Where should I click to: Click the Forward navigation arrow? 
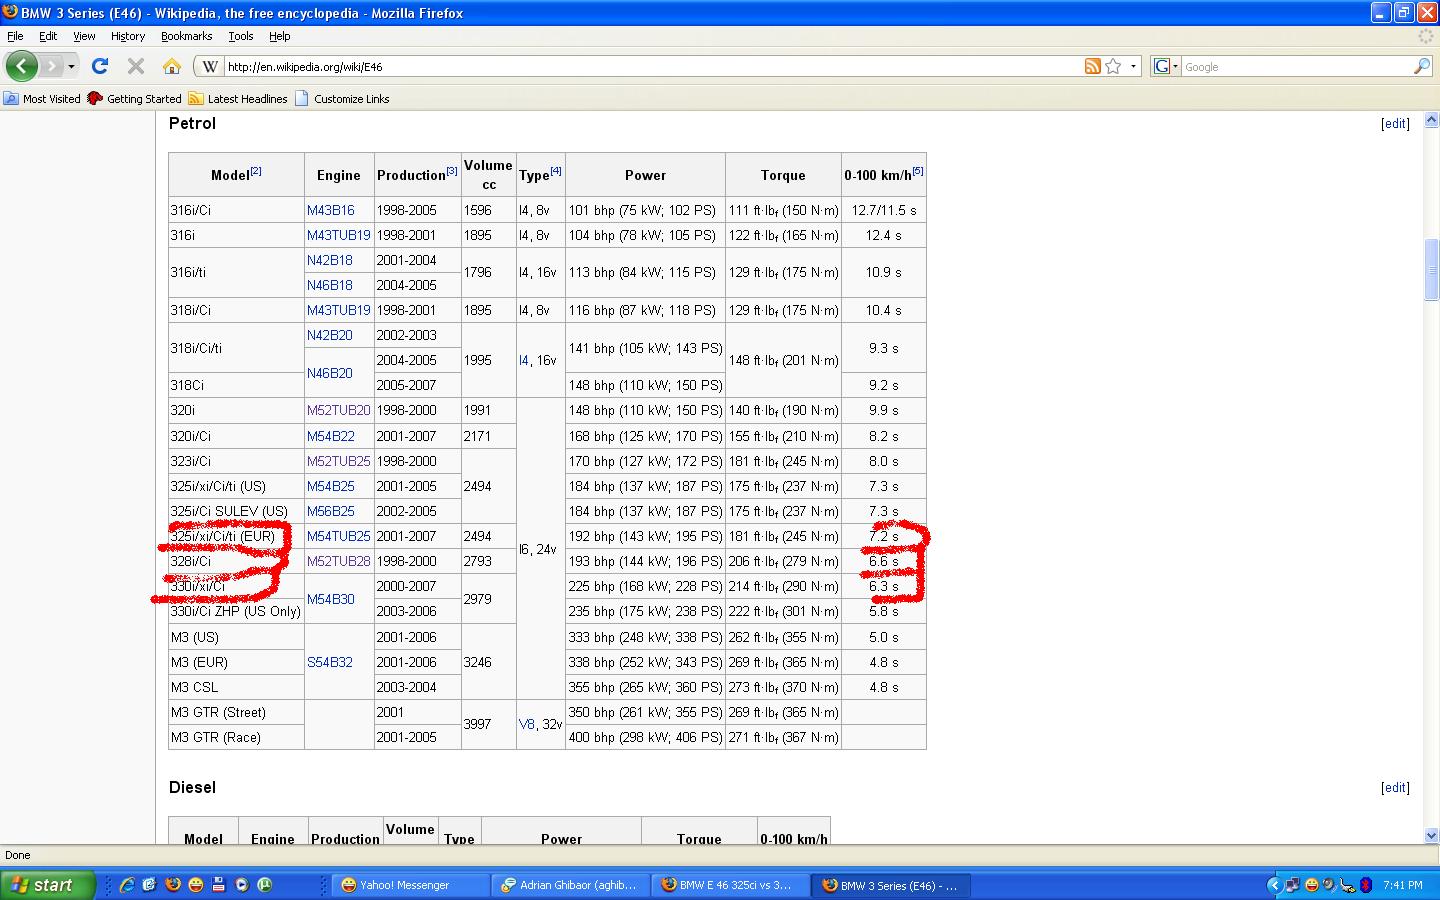(x=52, y=66)
